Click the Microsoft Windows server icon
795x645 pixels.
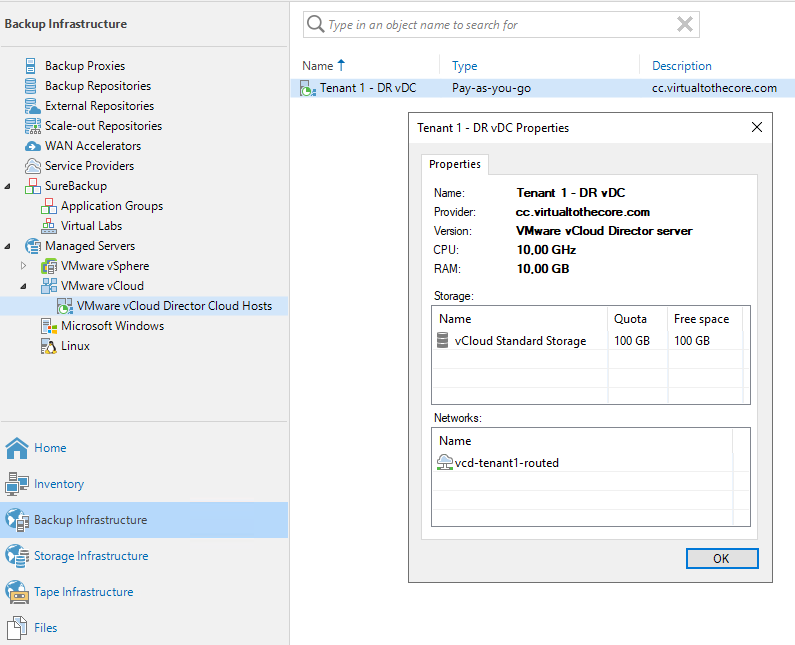click(x=49, y=326)
